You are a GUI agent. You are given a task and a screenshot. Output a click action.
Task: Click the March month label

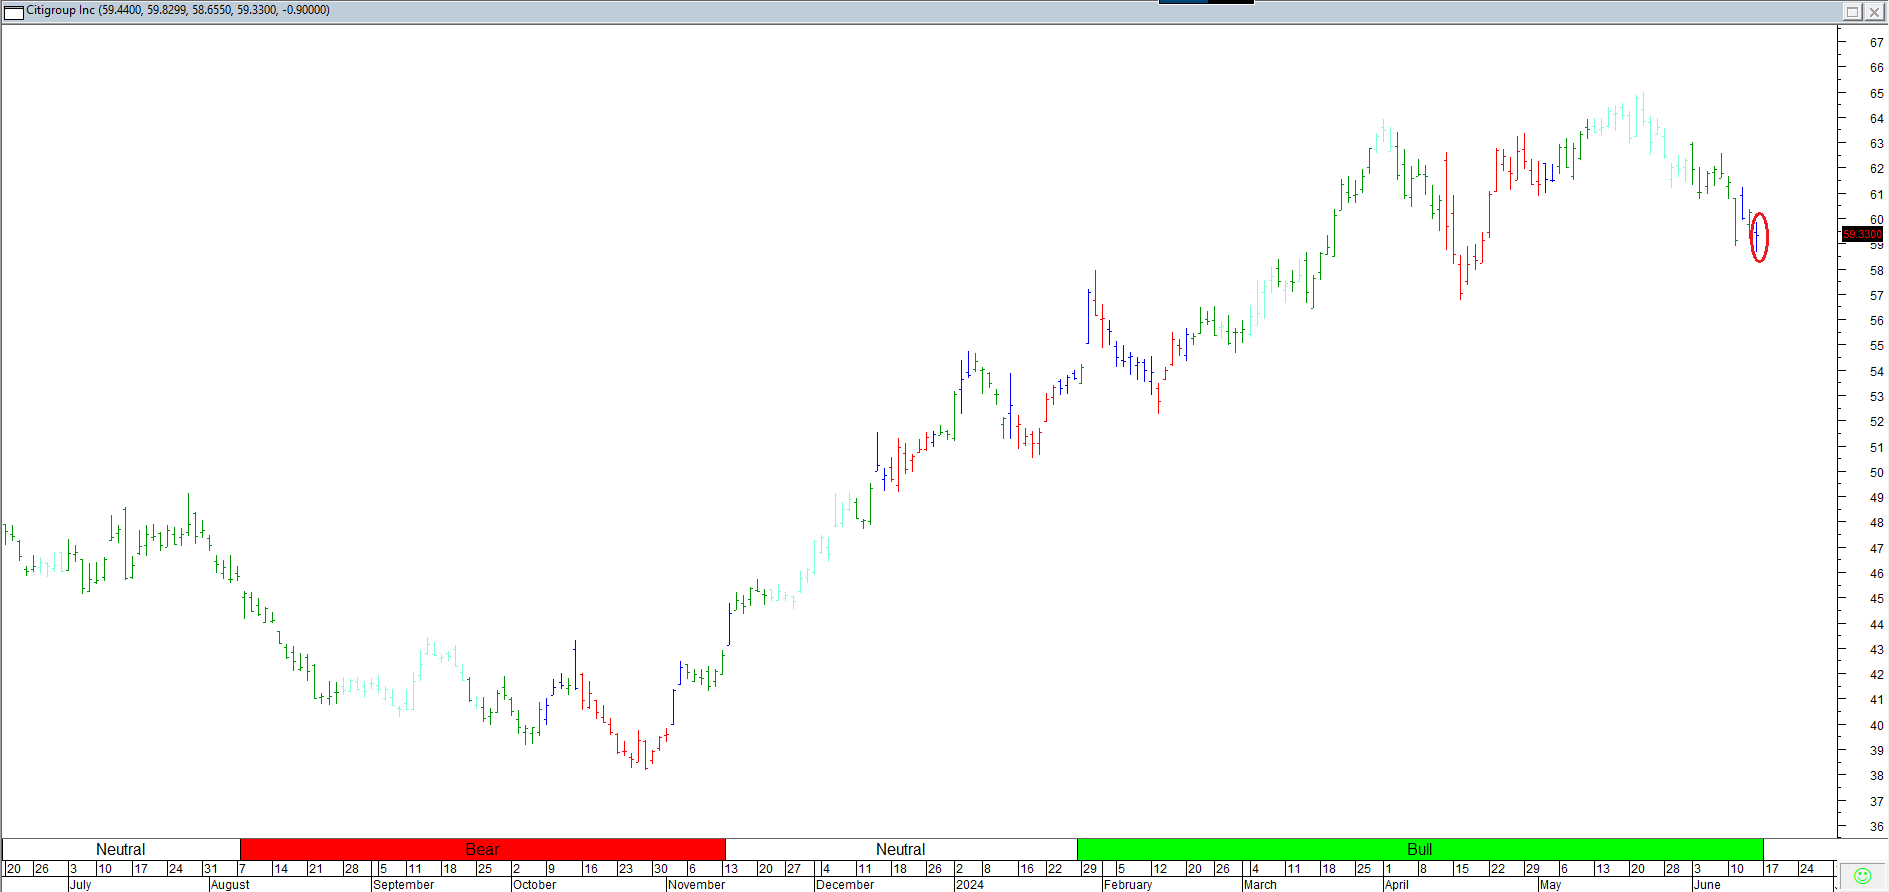[x=1260, y=885]
